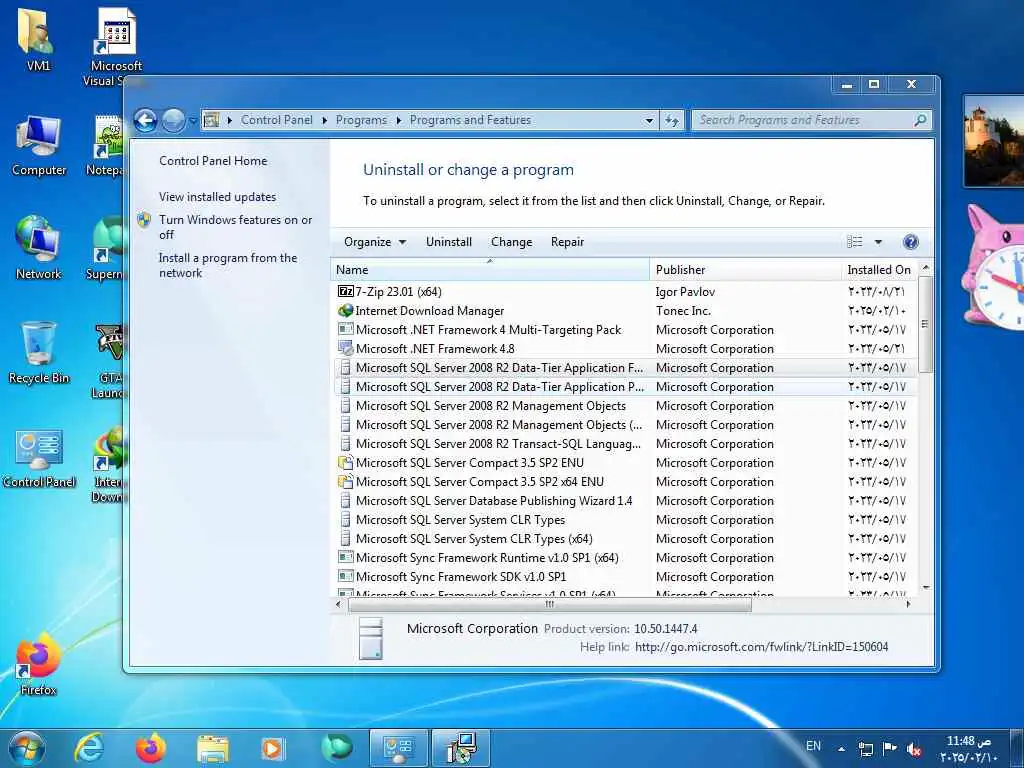Select 7-Zip 23.01 (x64) entry

pos(625,292)
